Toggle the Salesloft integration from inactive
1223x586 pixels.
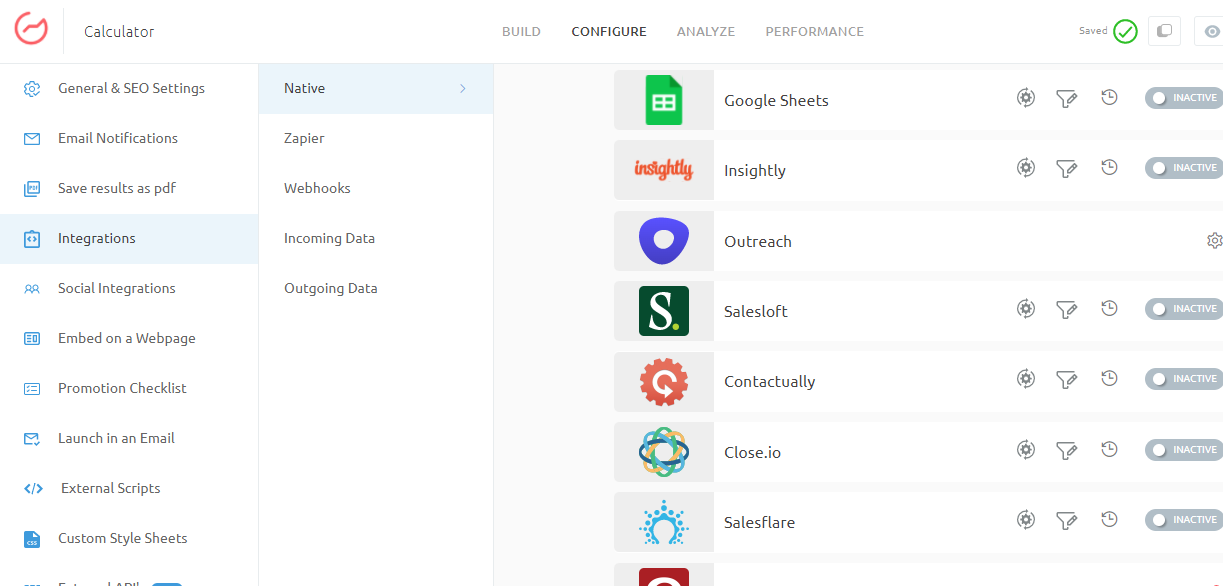(1184, 309)
